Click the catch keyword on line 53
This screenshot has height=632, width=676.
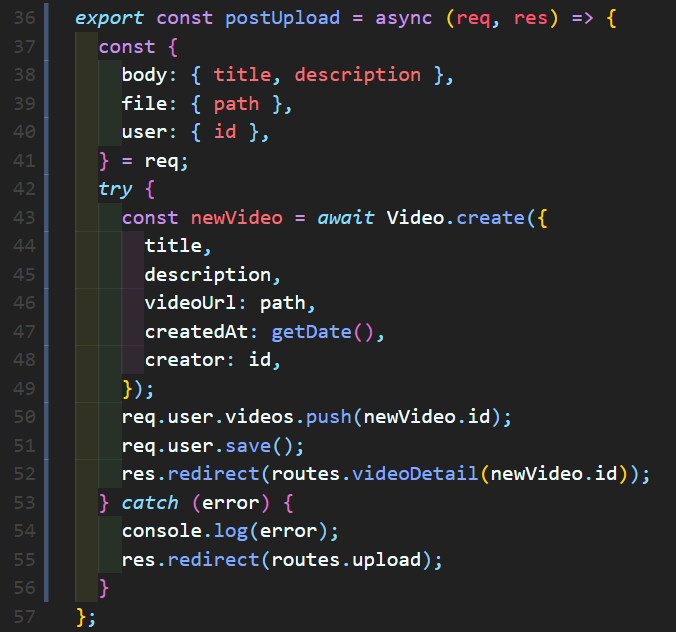click(x=150, y=503)
